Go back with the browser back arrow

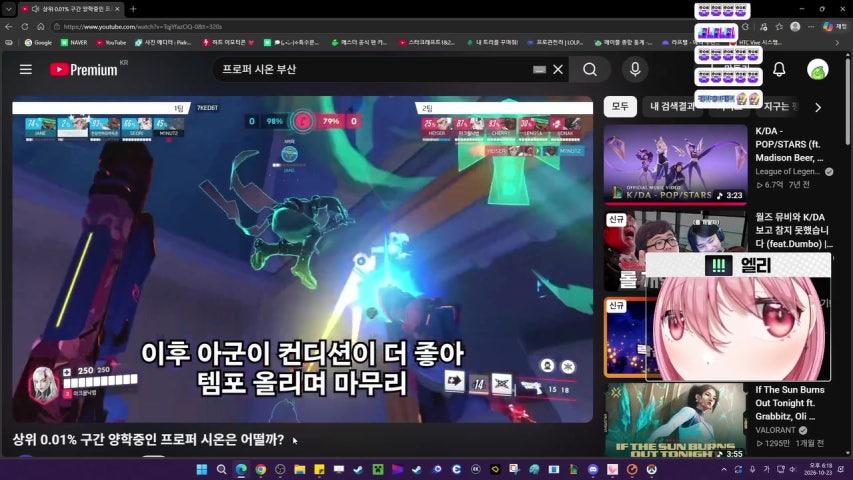(9, 27)
